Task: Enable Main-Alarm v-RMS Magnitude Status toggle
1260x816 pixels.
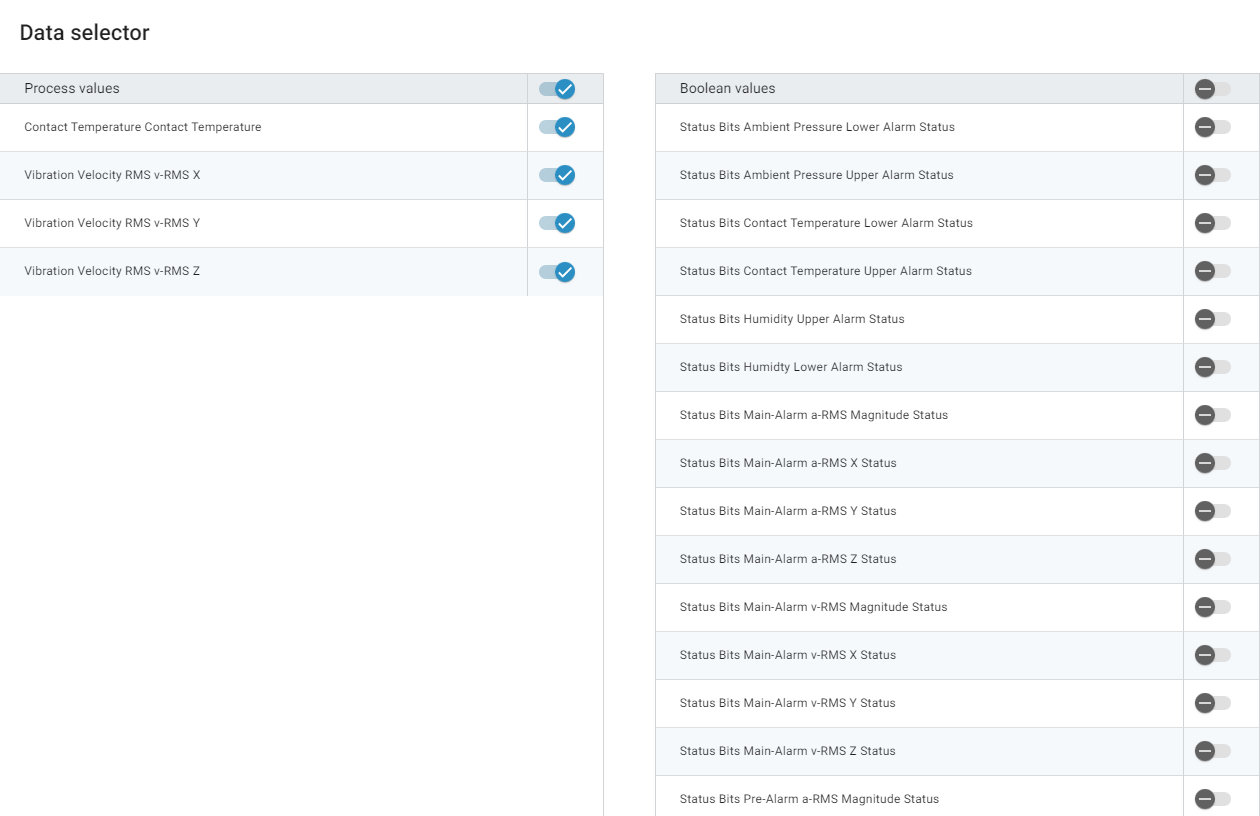Action: tap(1212, 607)
